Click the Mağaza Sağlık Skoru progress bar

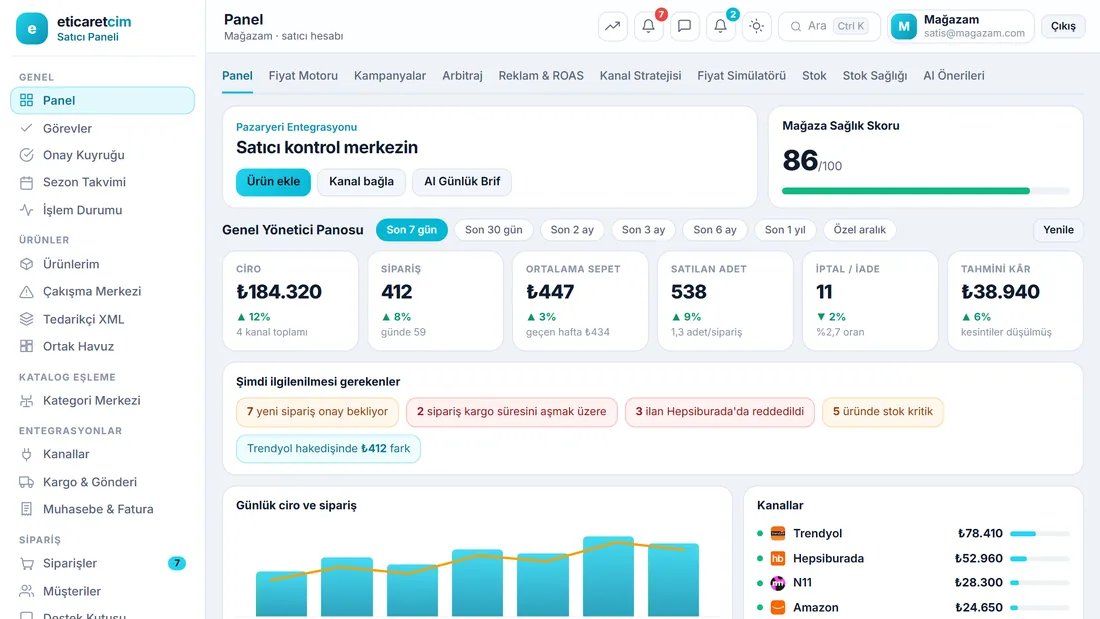coord(925,191)
